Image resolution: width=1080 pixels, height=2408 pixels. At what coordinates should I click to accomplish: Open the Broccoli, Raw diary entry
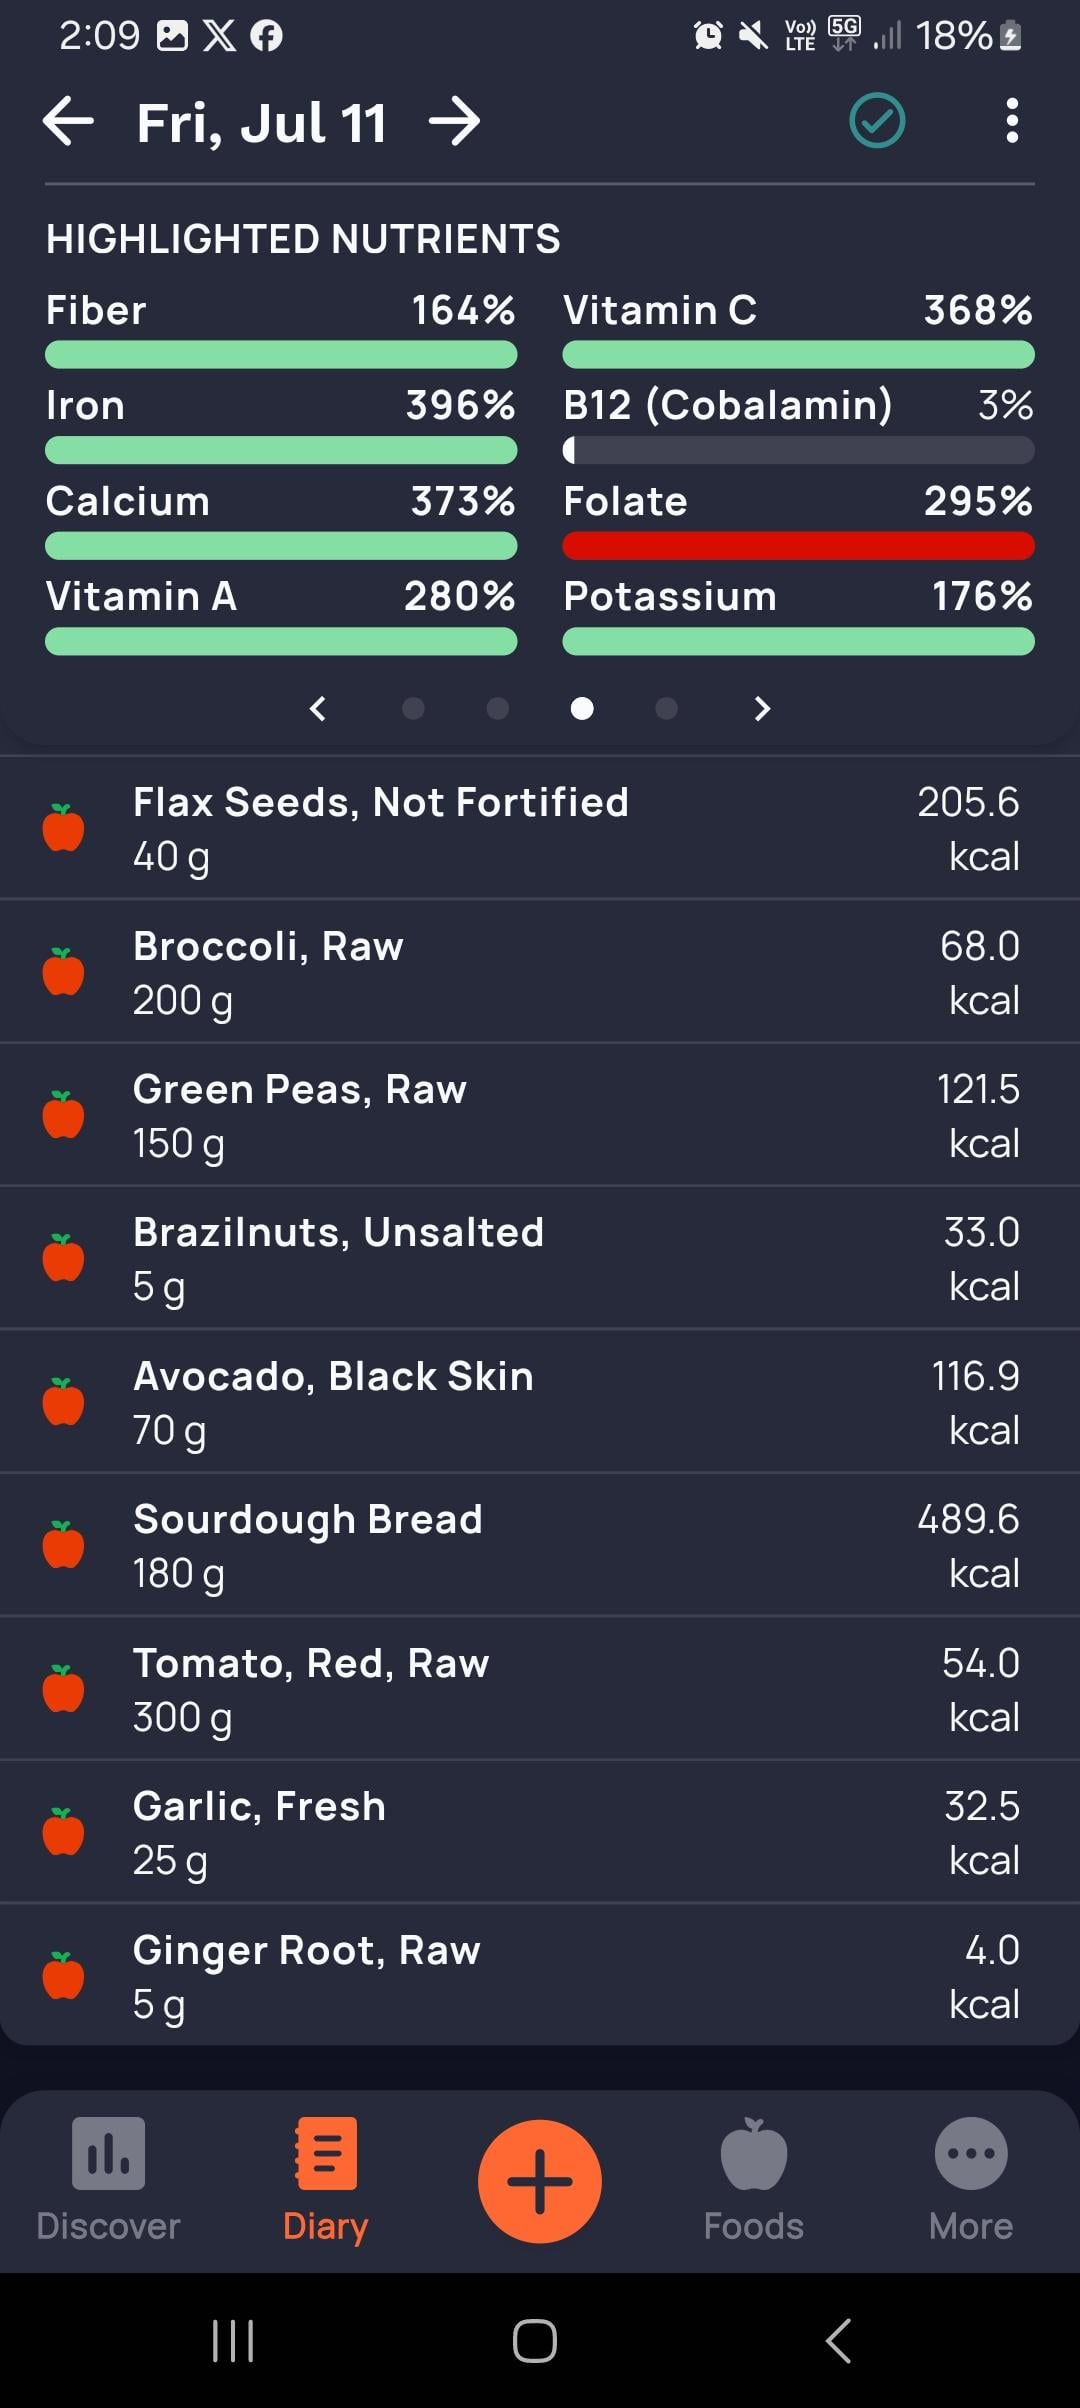(x=540, y=972)
